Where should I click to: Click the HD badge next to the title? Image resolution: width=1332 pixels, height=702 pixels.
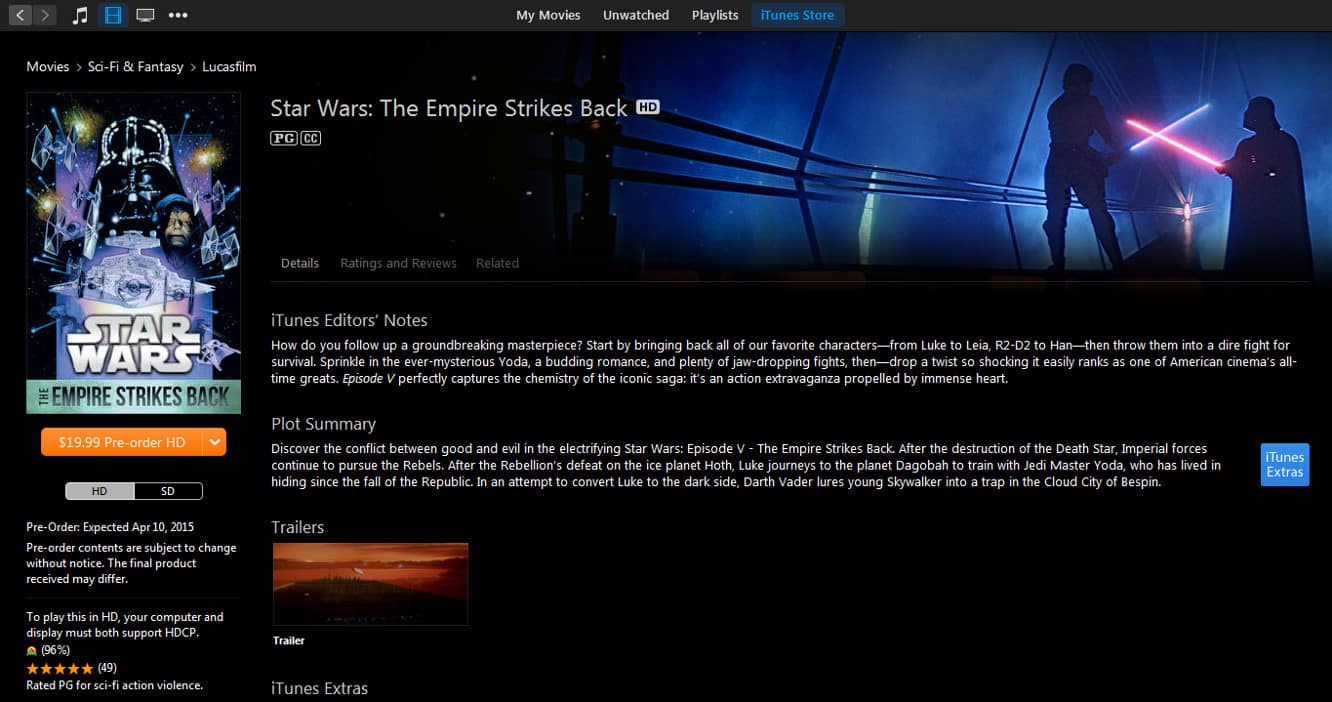(648, 106)
